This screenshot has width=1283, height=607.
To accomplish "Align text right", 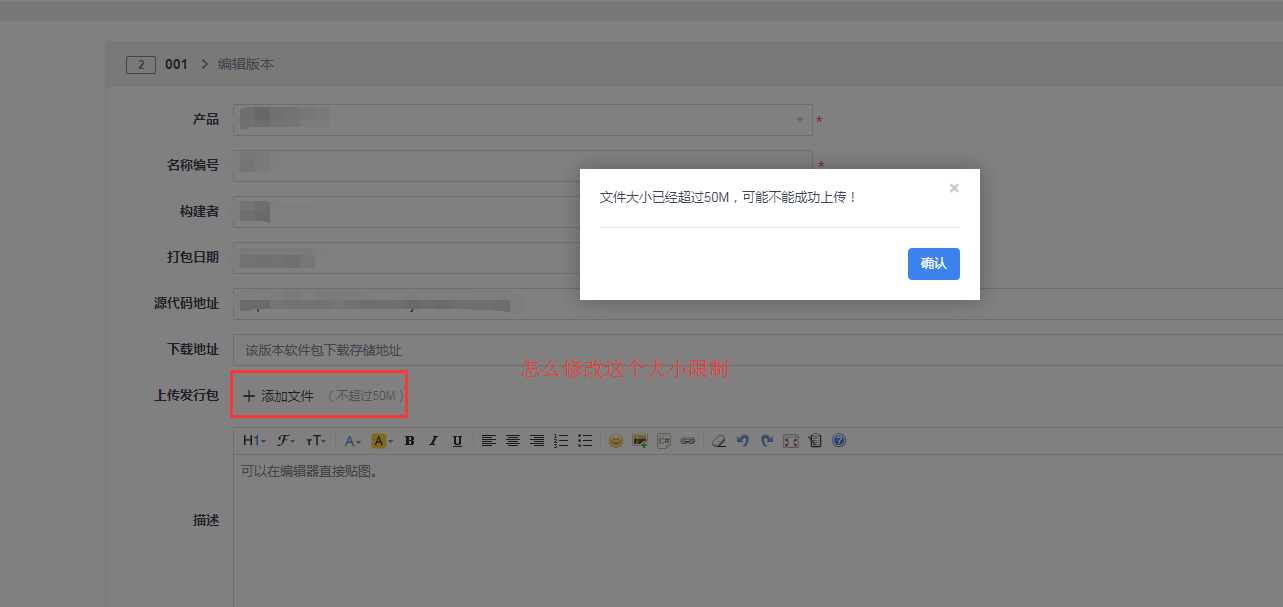I will (537, 440).
